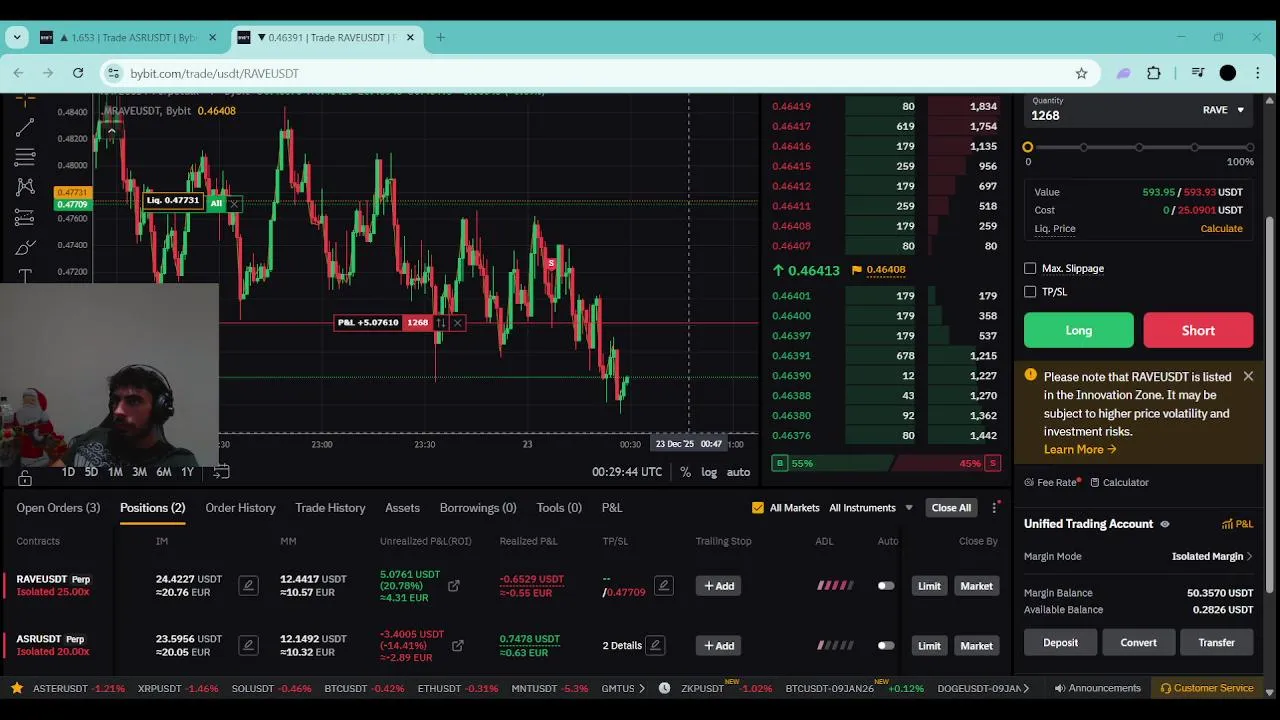Open chart timezone UTC selector
Image resolution: width=1280 pixels, height=720 pixels.
627,472
